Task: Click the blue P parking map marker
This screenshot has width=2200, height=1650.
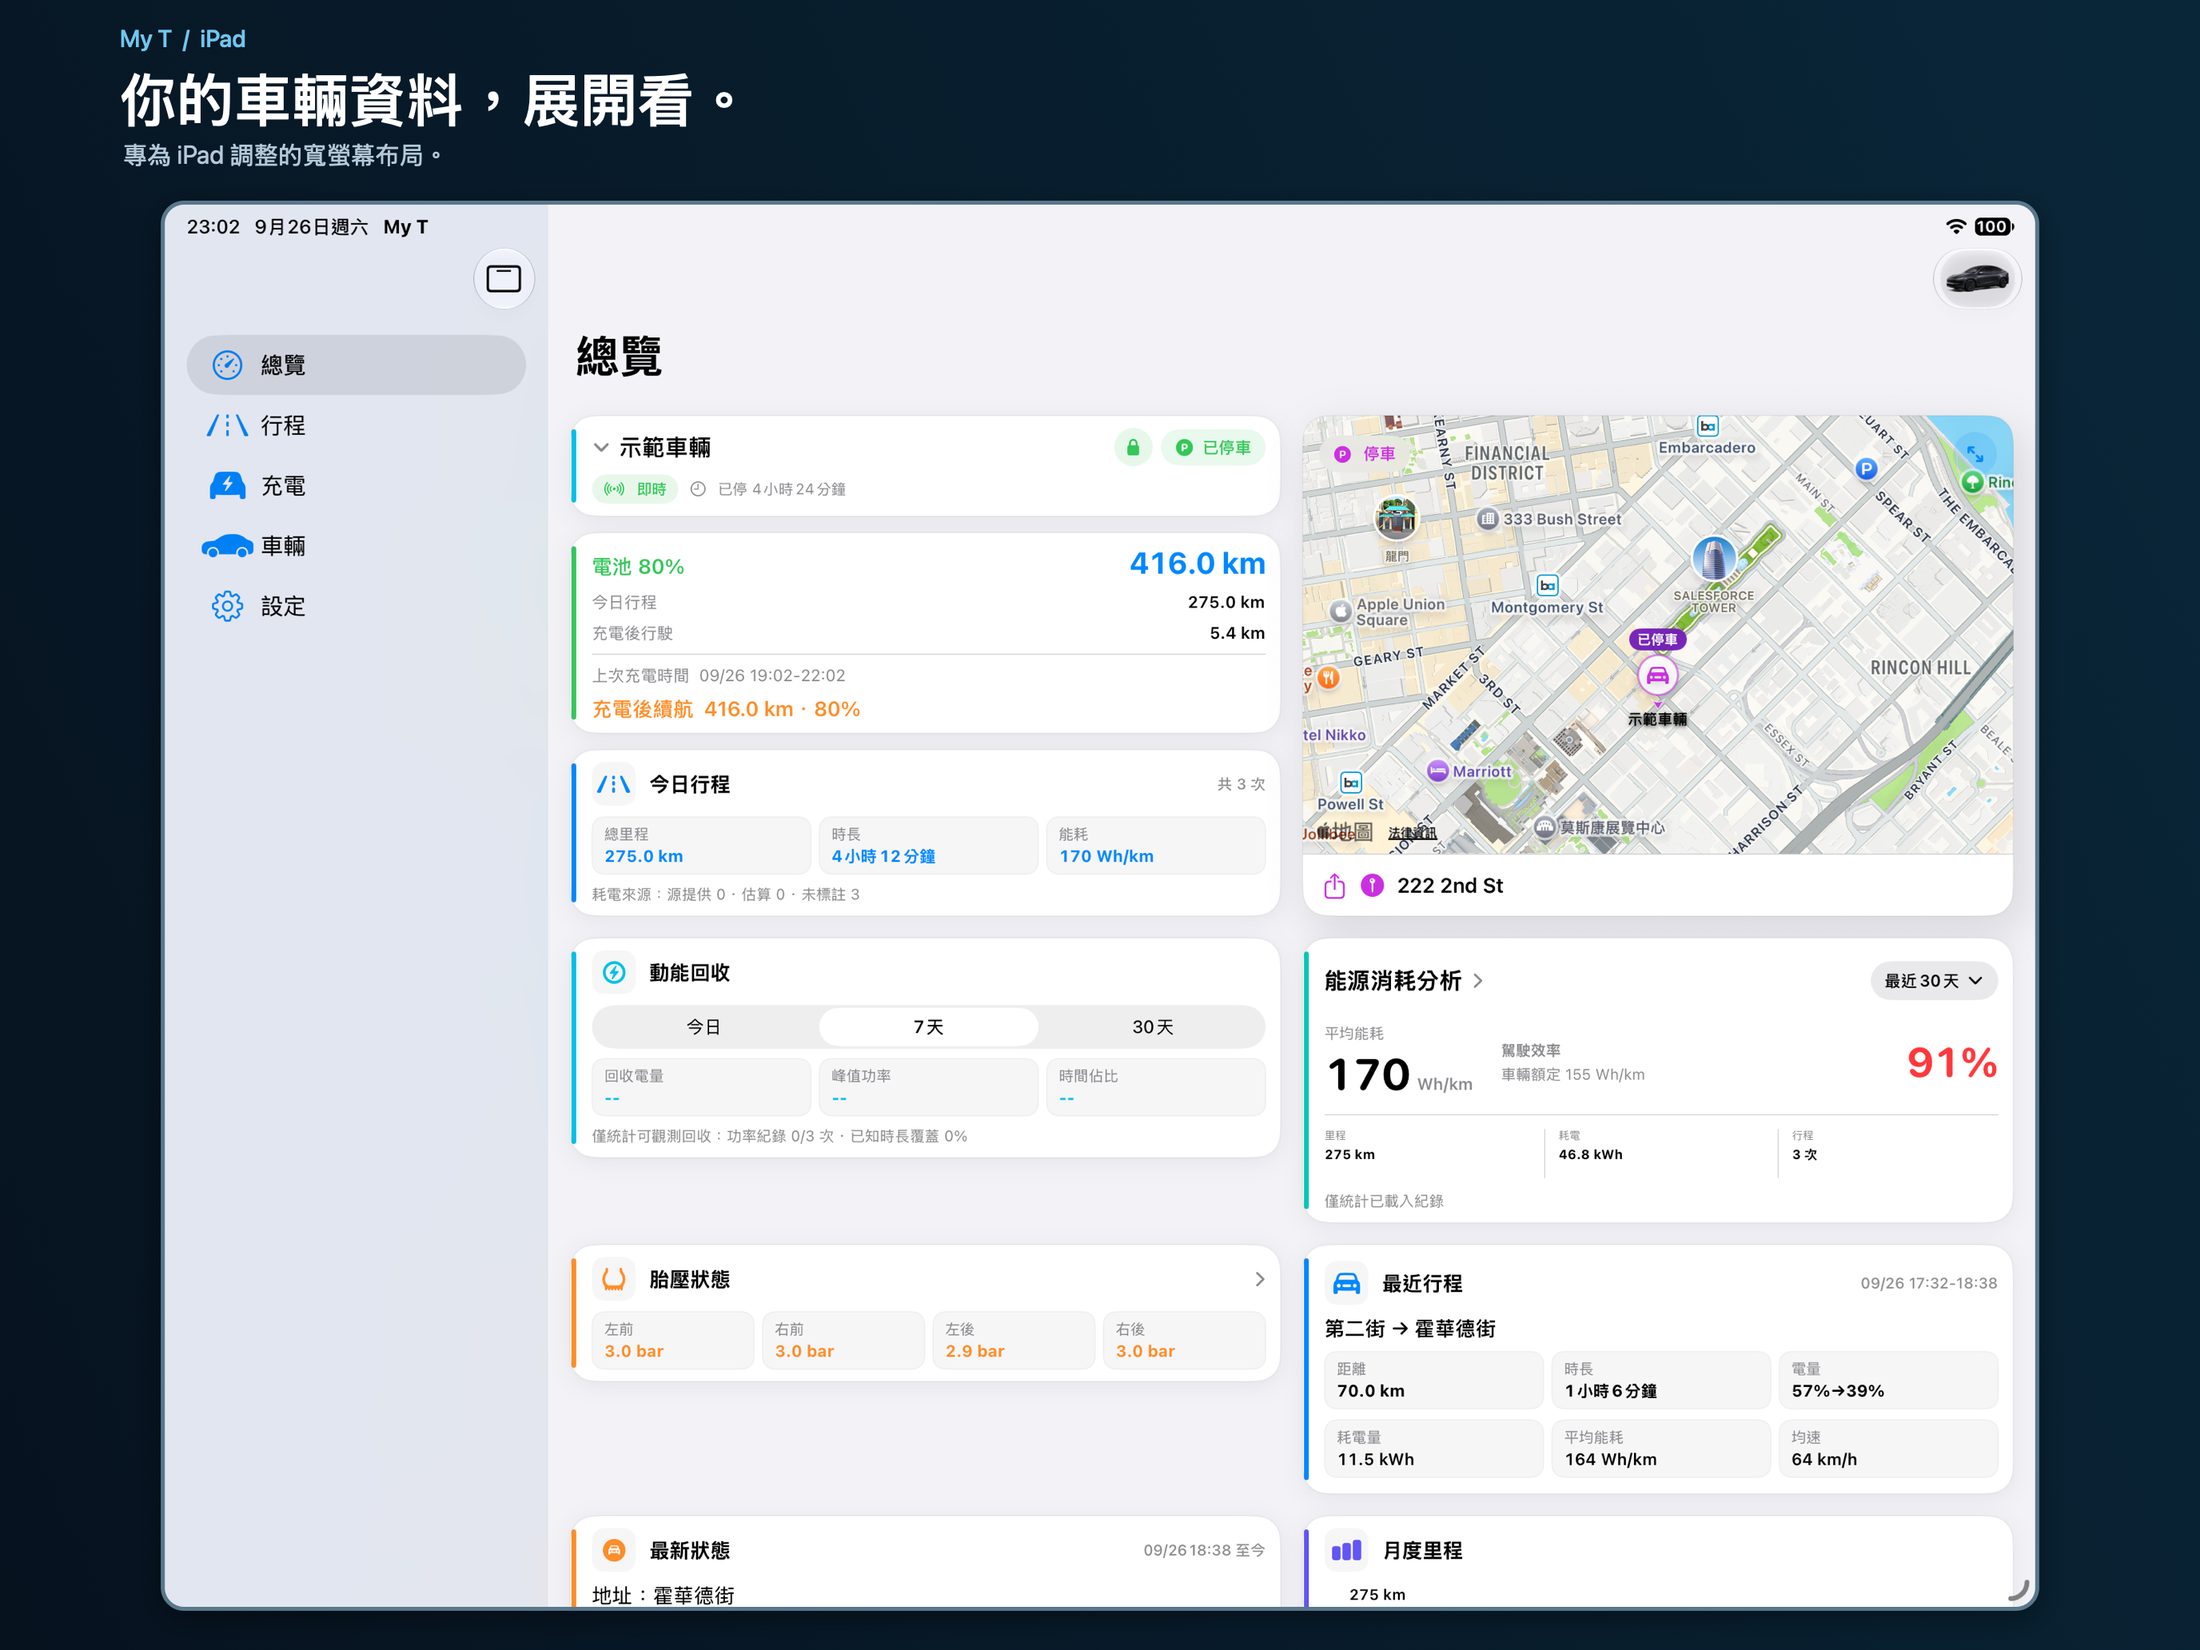Action: 1866,469
